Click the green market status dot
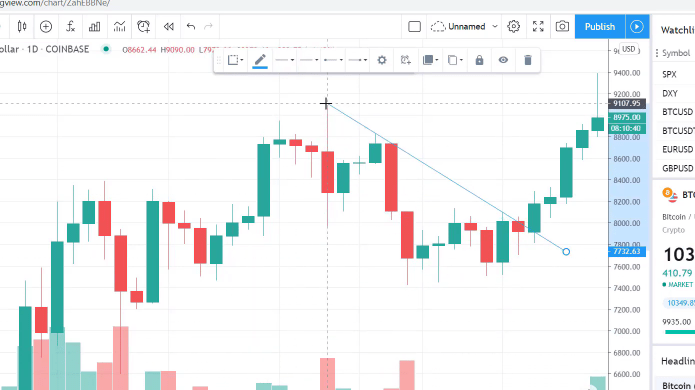Screen dimensions: 695x390 point(106,49)
